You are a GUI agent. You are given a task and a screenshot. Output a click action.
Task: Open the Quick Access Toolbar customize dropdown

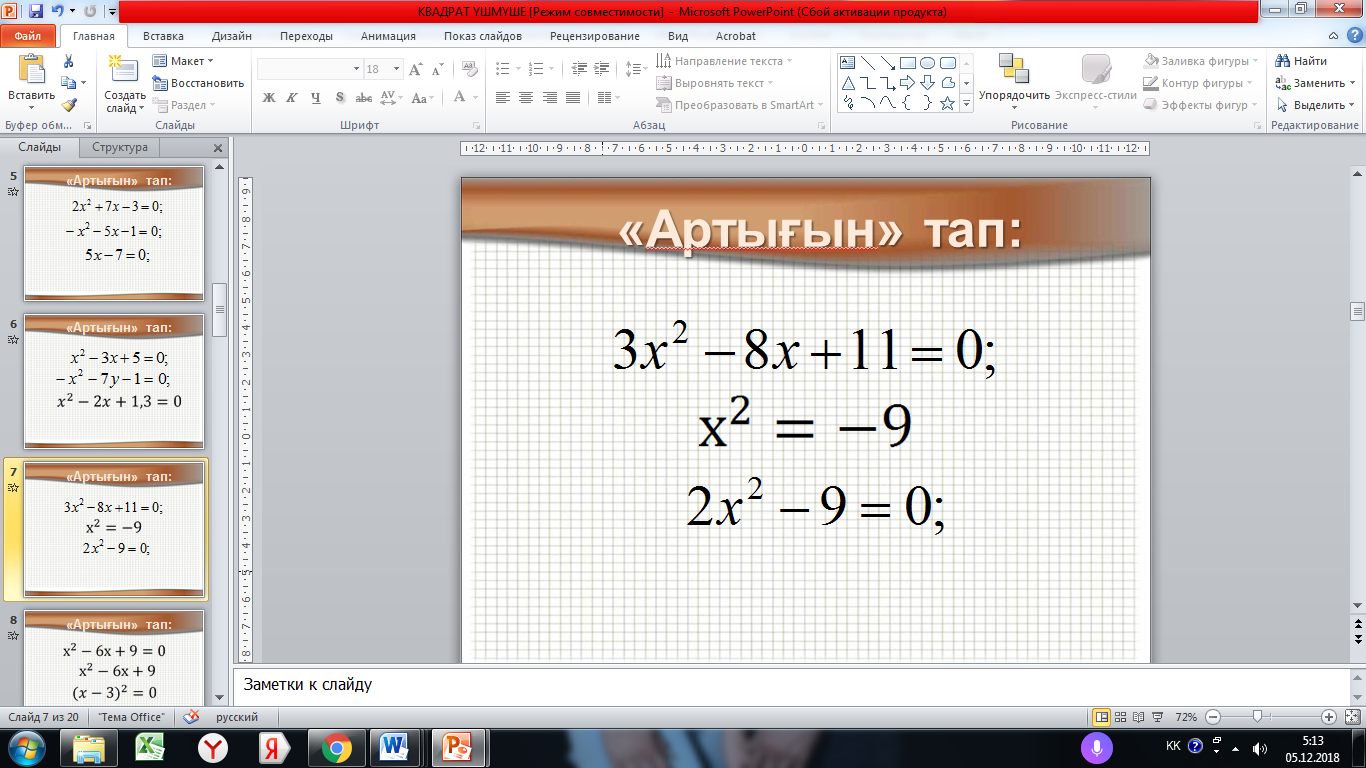[111, 12]
